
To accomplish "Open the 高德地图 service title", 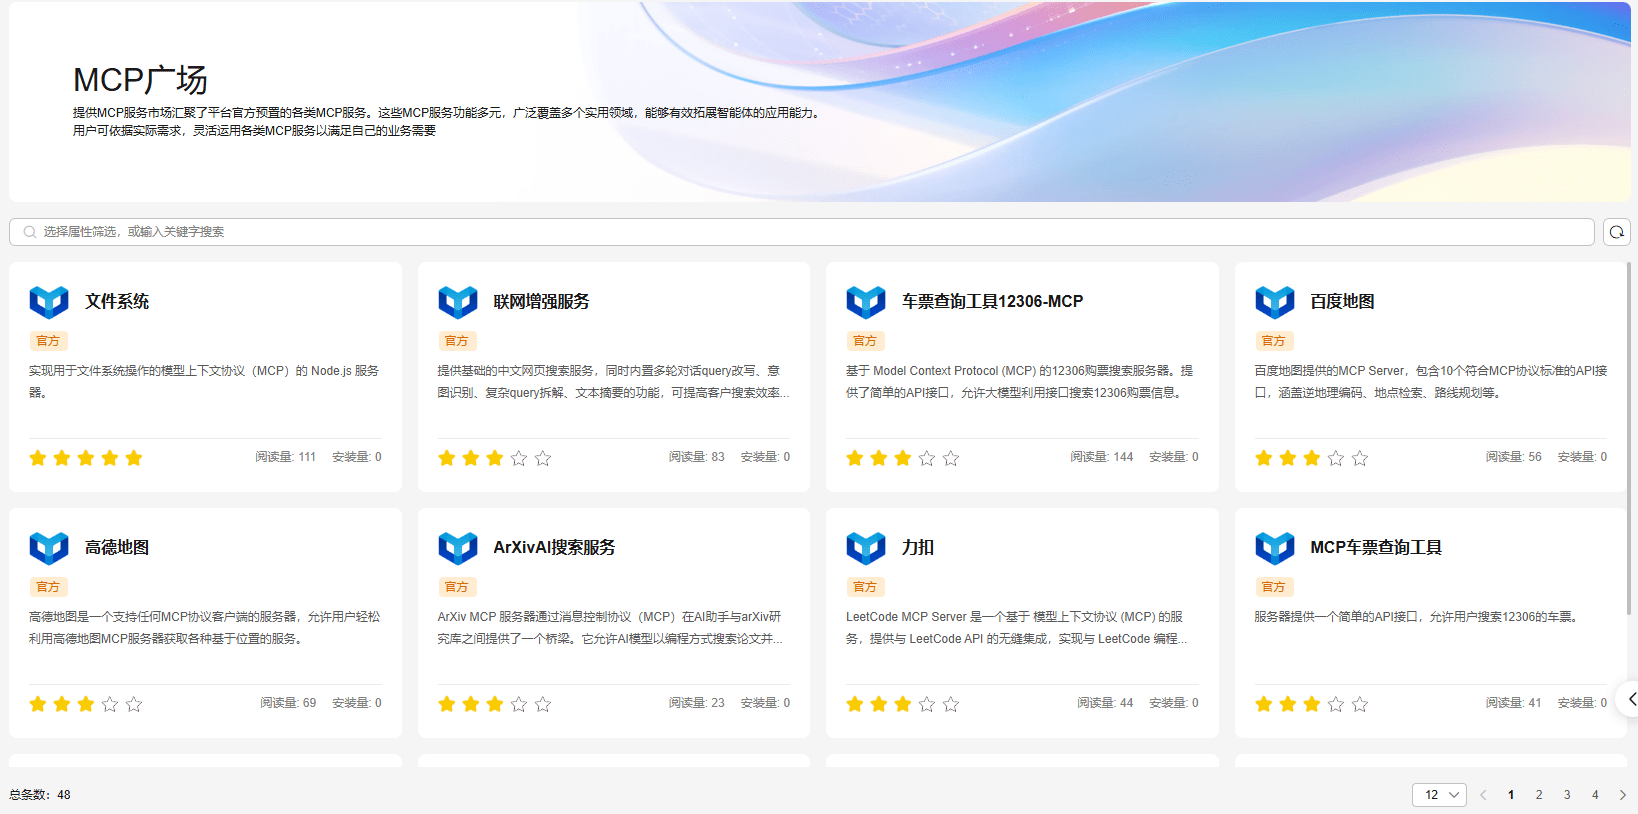I will click(x=117, y=548).
